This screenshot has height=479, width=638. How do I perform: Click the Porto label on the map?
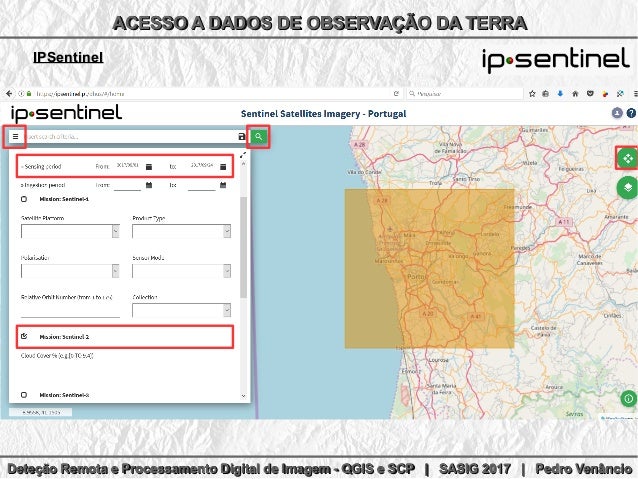pyautogui.click(x=416, y=277)
